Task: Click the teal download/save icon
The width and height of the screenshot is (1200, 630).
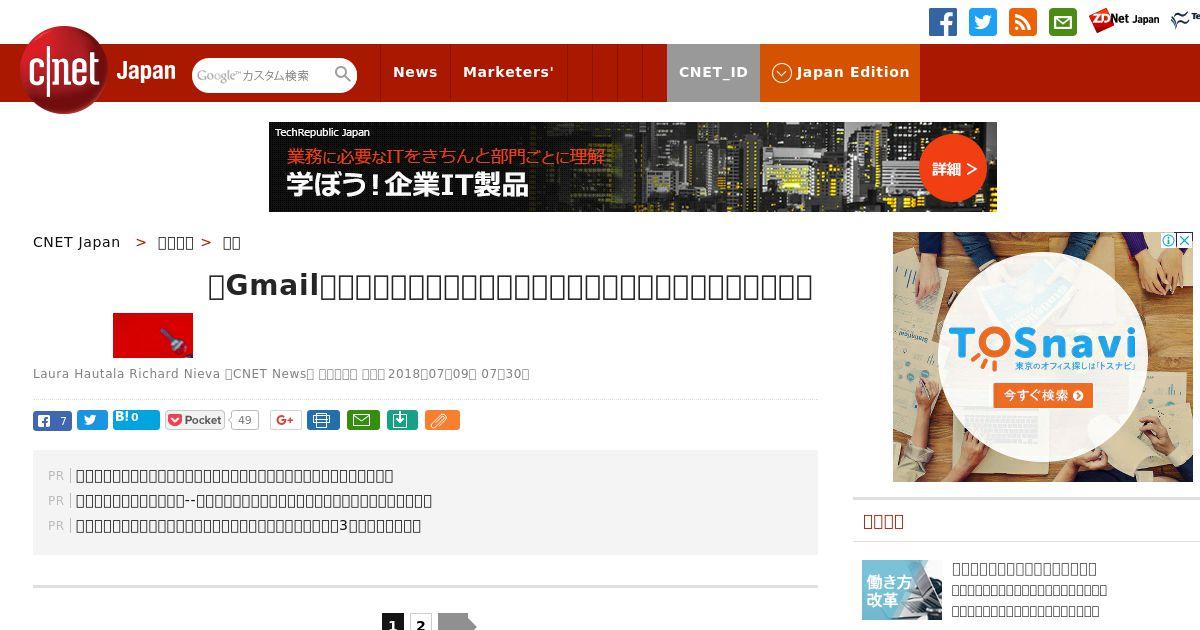Action: [402, 420]
